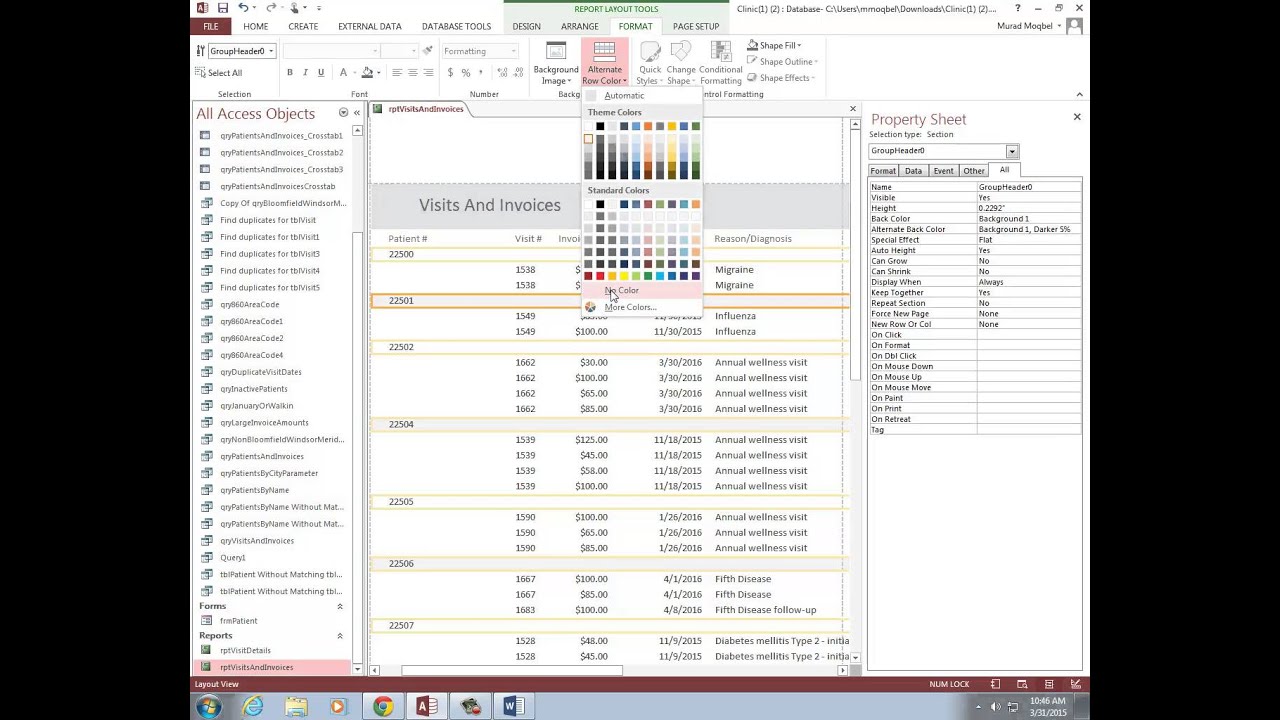Open Conditional Formatting dialog
This screenshot has width=1280, height=720.
720,63
